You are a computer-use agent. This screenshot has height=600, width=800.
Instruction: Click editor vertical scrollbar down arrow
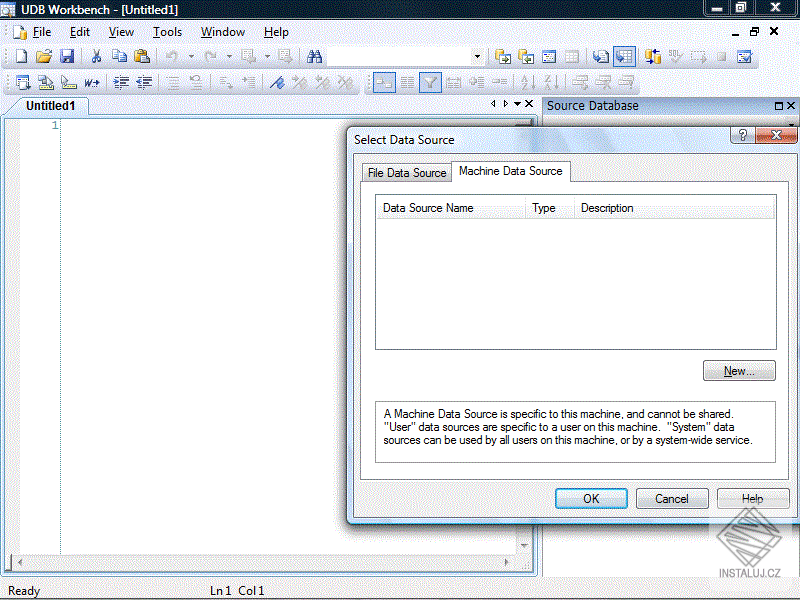point(524,546)
